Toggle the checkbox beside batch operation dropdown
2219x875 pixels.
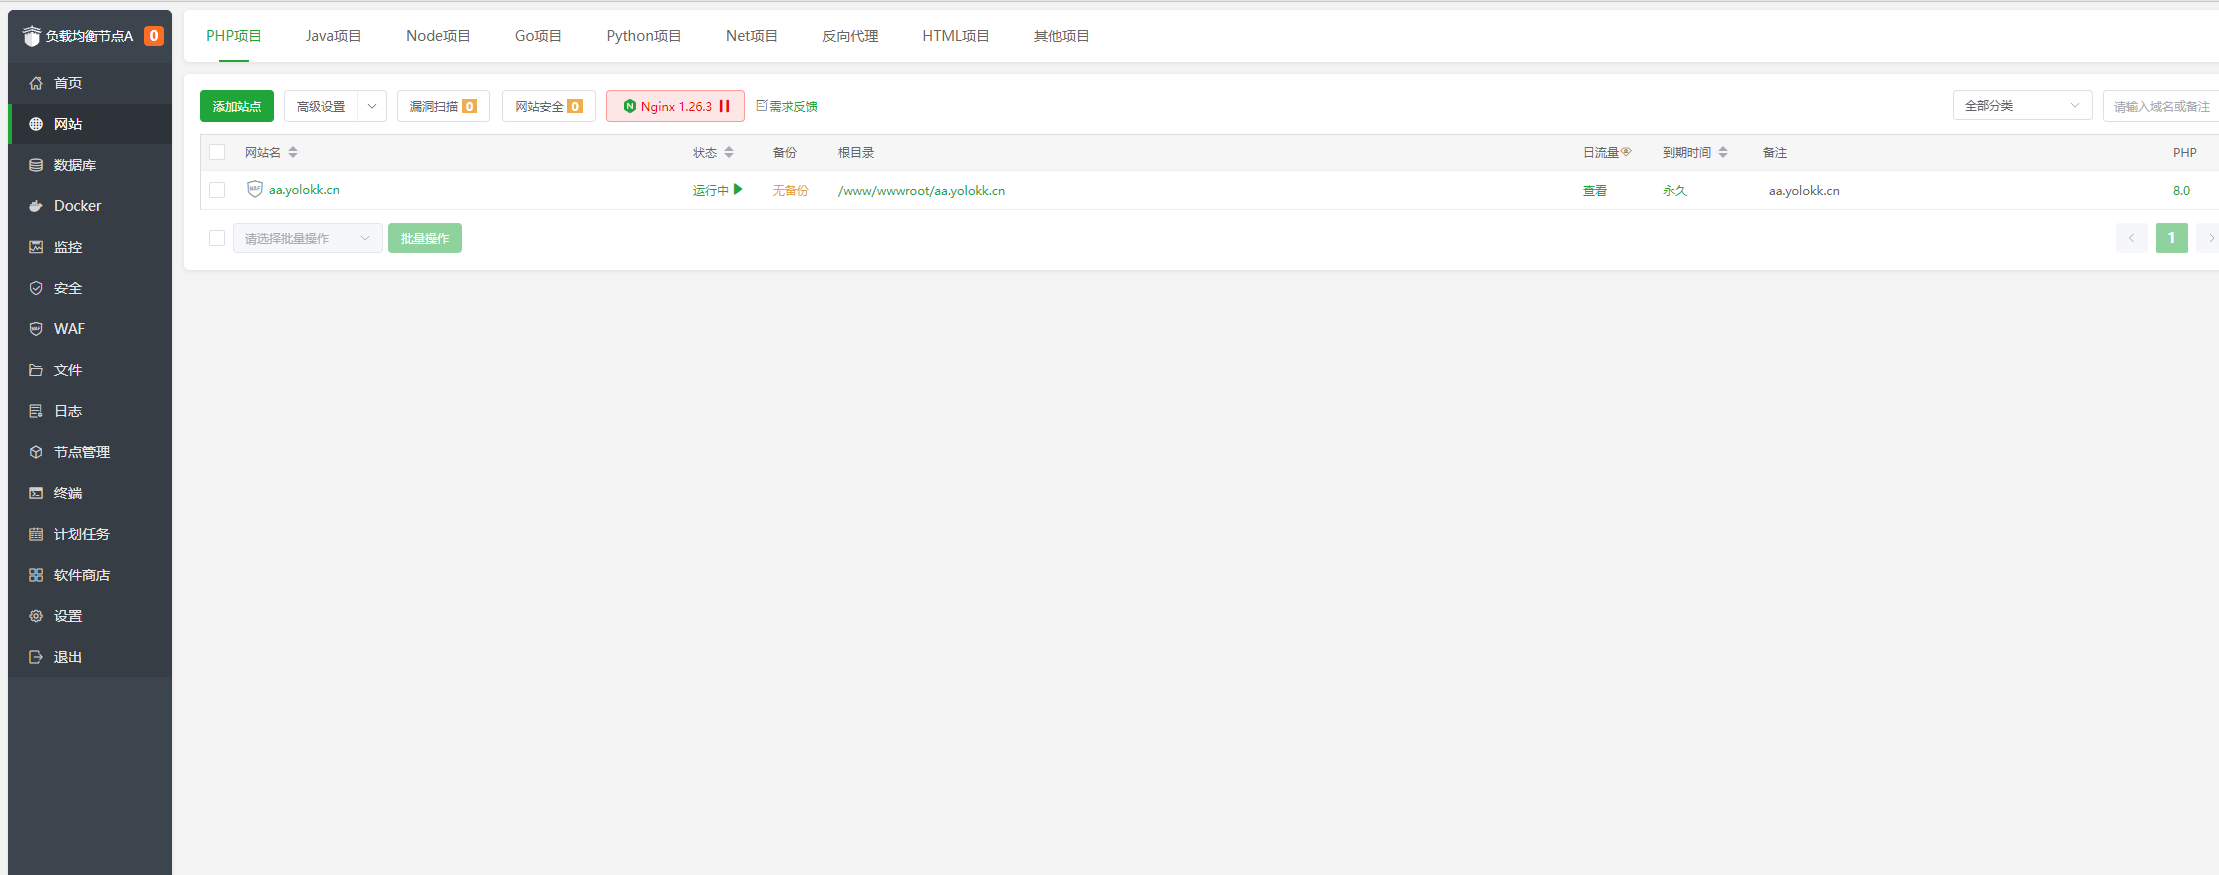217,238
